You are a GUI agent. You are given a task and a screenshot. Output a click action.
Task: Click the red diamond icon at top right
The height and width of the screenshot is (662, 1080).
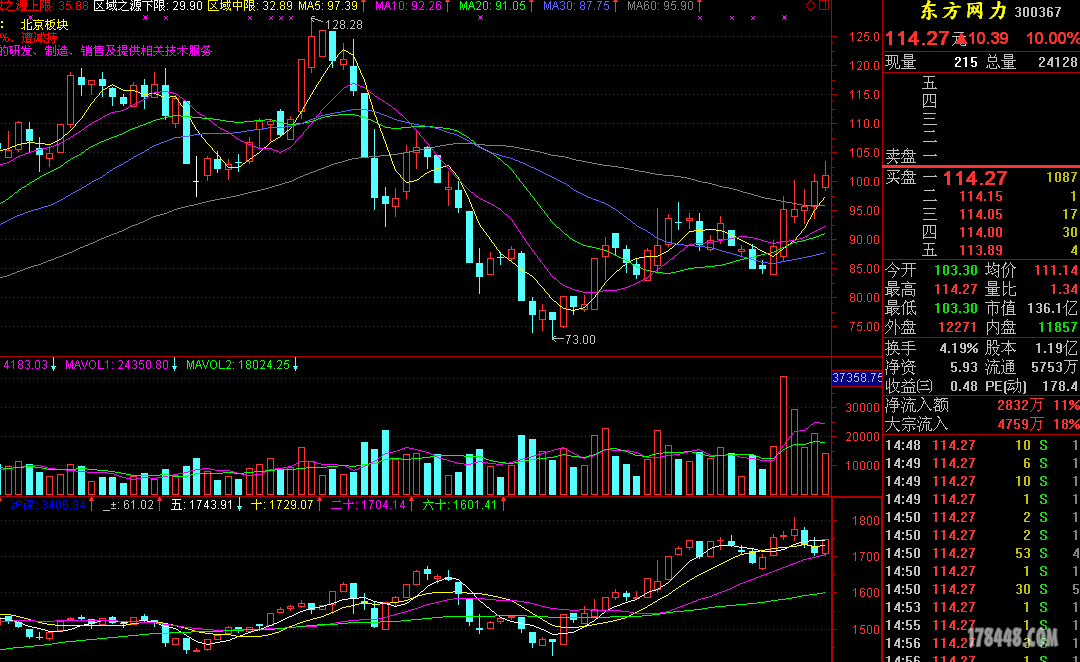810,6
